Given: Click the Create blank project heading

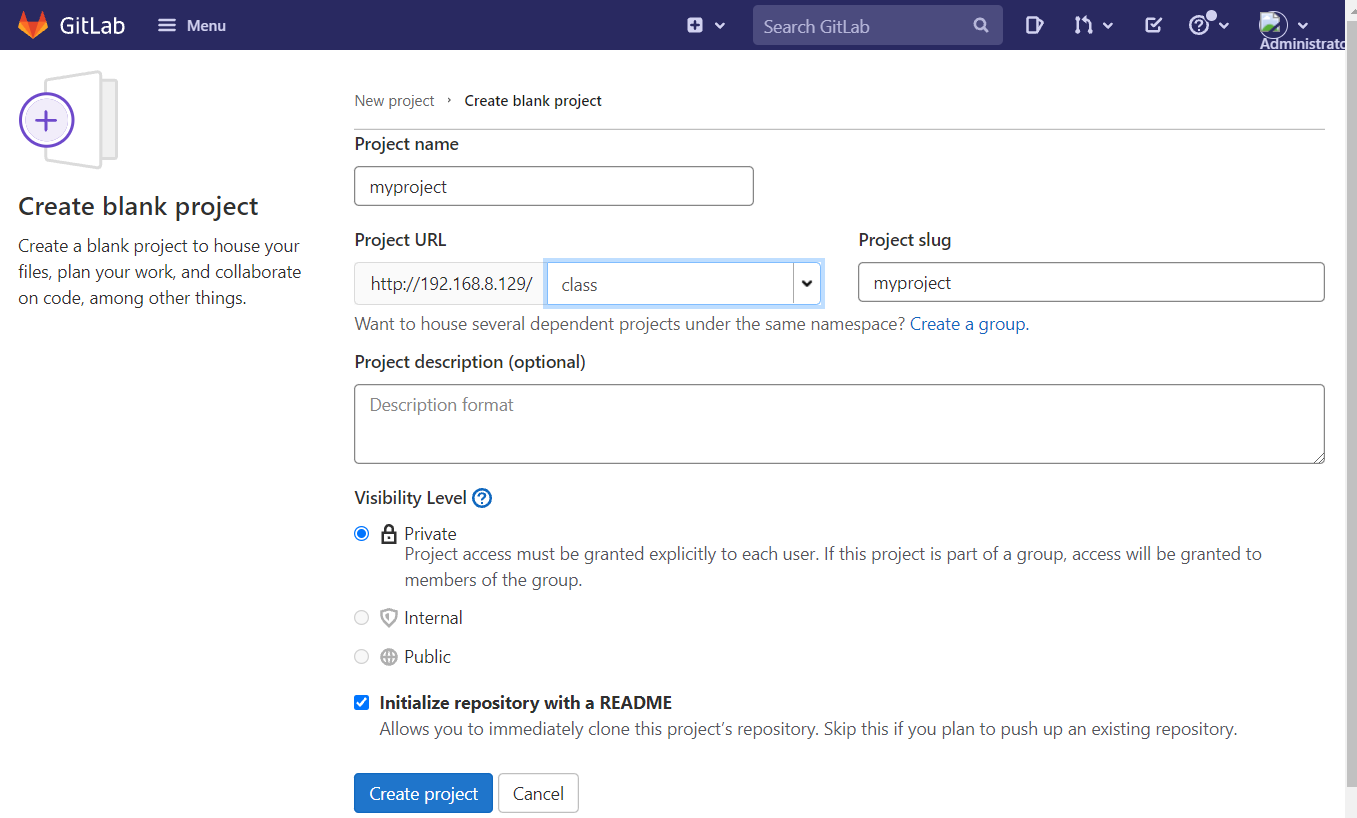Looking at the screenshot, I should click(x=138, y=206).
